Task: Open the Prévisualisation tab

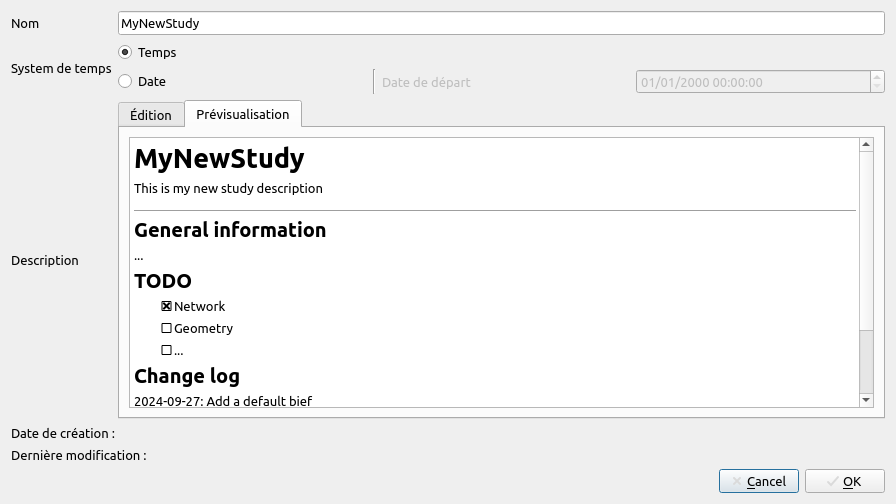Action: [x=243, y=114]
